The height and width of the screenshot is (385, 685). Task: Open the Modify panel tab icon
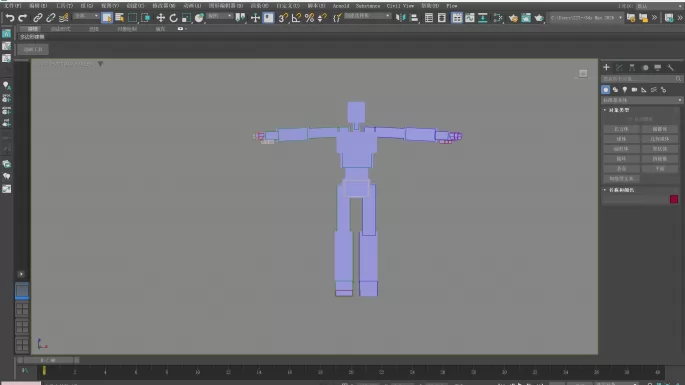[619, 67]
